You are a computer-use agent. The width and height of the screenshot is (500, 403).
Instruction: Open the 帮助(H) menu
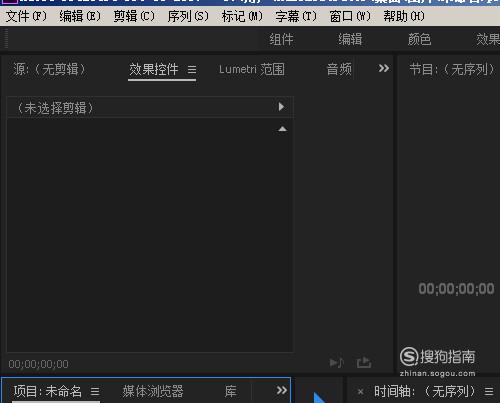pyautogui.click(x=404, y=16)
